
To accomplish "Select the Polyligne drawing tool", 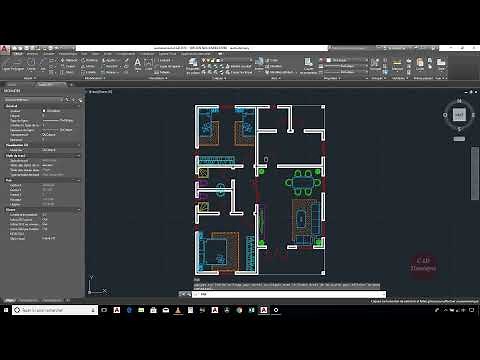I will 18,64.
